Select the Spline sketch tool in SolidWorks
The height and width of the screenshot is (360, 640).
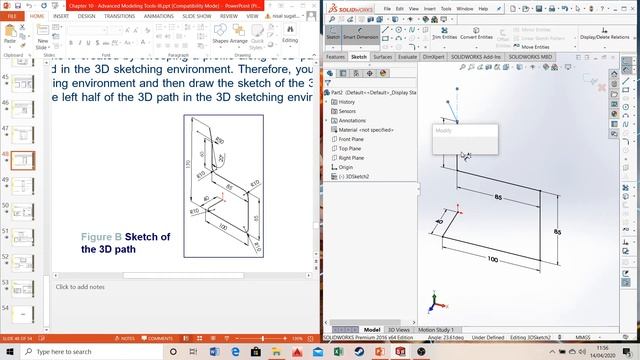412,30
